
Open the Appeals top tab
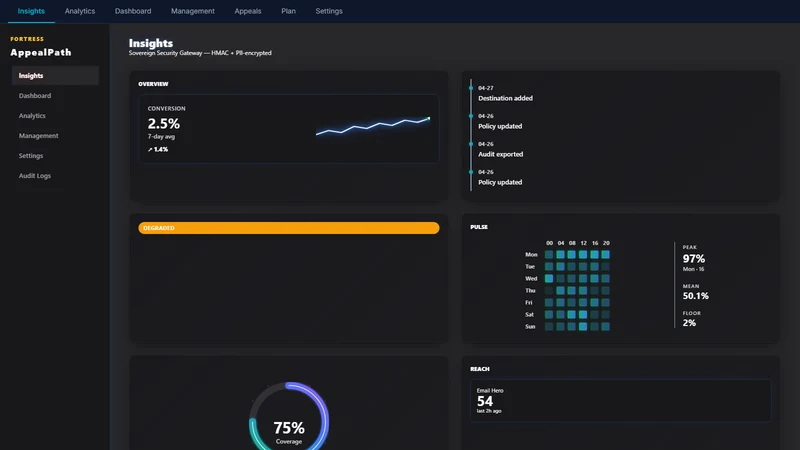tap(247, 11)
